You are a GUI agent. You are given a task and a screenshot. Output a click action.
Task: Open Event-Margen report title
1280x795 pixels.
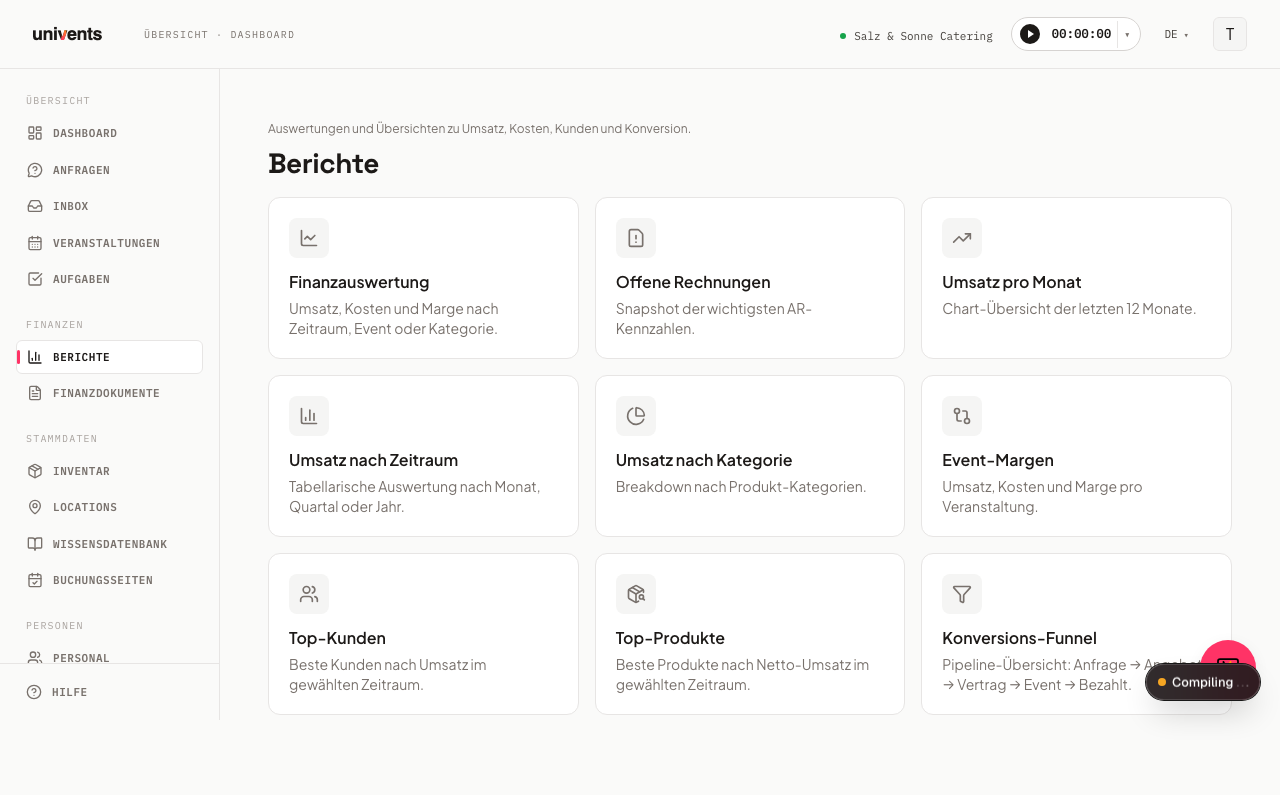(x=998, y=460)
